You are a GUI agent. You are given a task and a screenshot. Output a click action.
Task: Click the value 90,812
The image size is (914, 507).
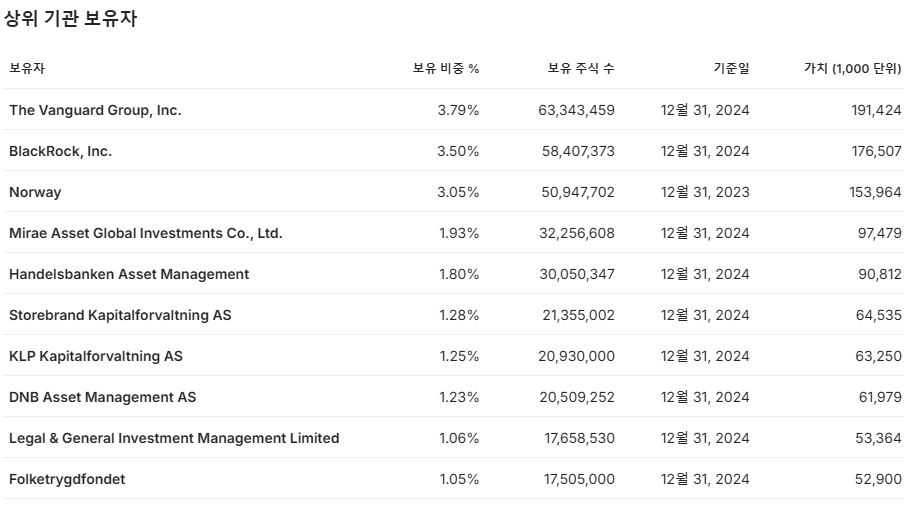click(880, 274)
